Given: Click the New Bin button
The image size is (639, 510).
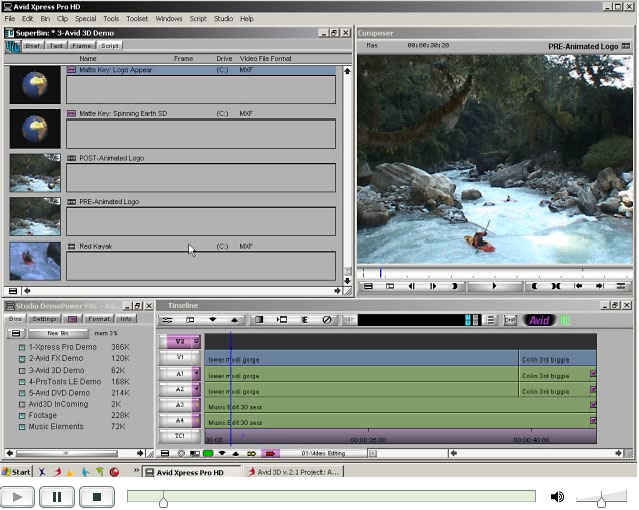Looking at the screenshot, I should click(58, 333).
